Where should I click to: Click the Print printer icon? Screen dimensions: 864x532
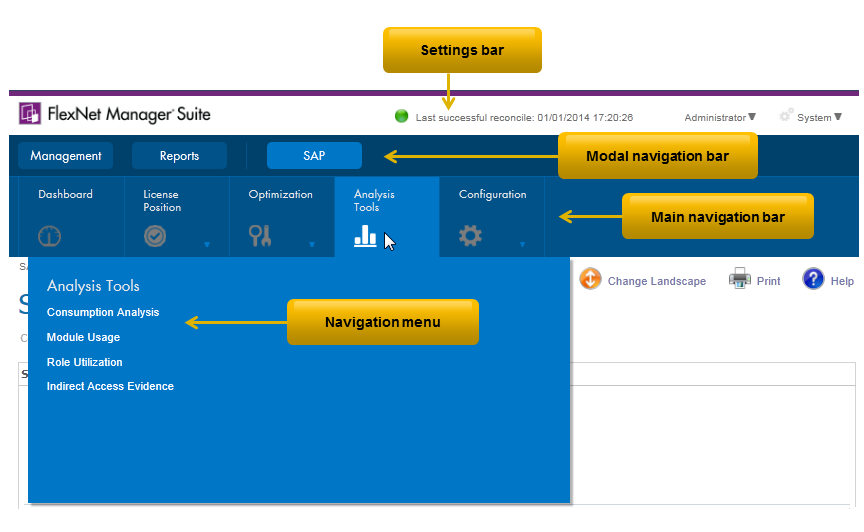(739, 279)
